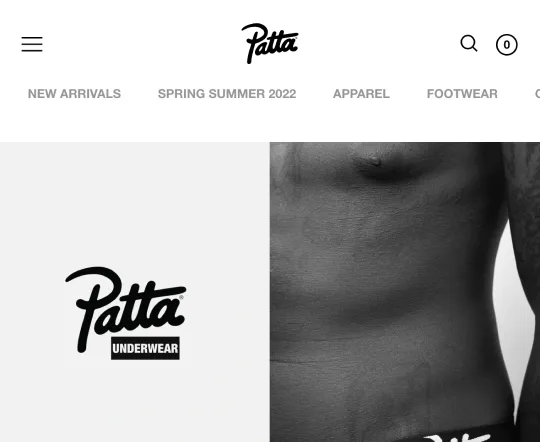Click the light gray Patta Underwear banner panel
This screenshot has width=540, height=442.
coord(135,292)
